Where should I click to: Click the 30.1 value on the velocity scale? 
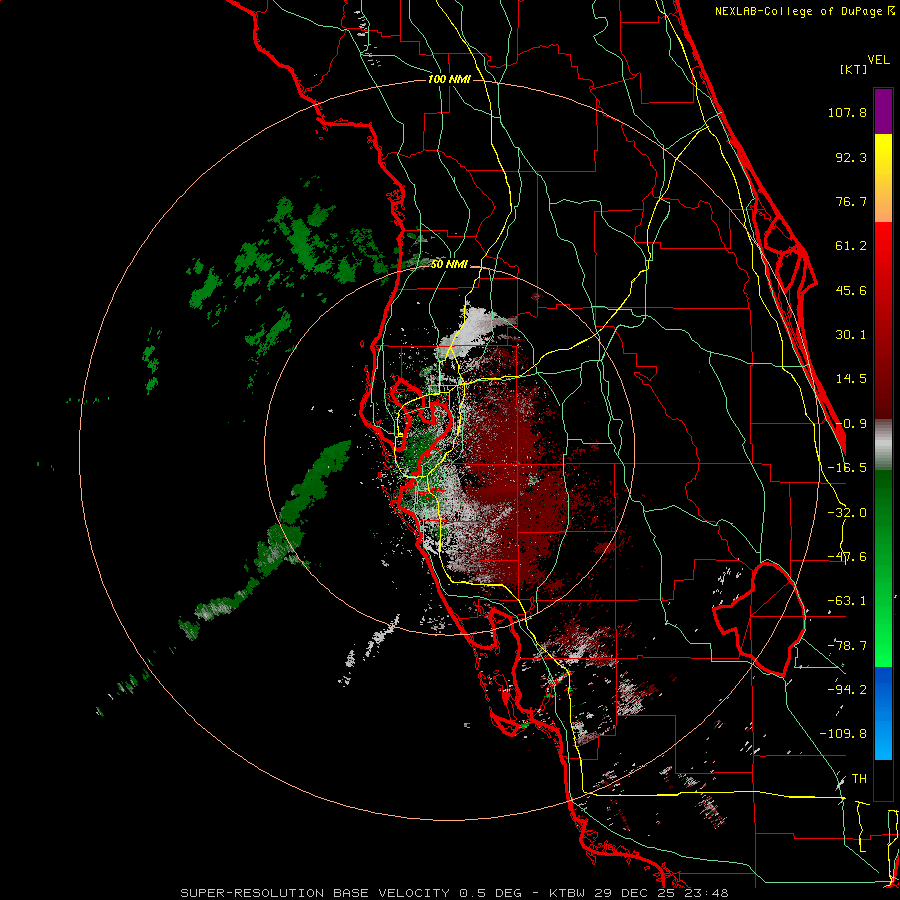click(x=851, y=335)
